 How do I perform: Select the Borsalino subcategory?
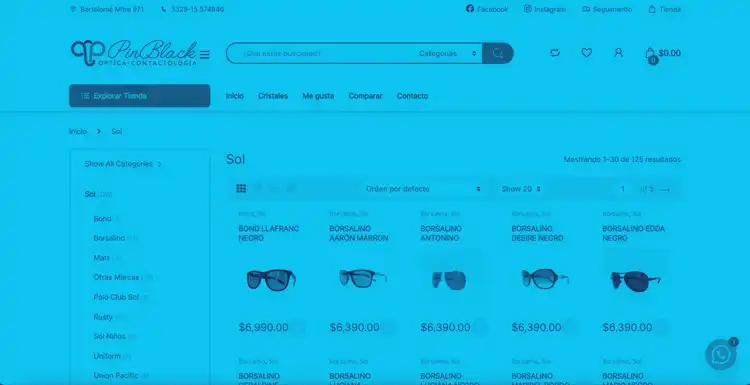click(109, 238)
